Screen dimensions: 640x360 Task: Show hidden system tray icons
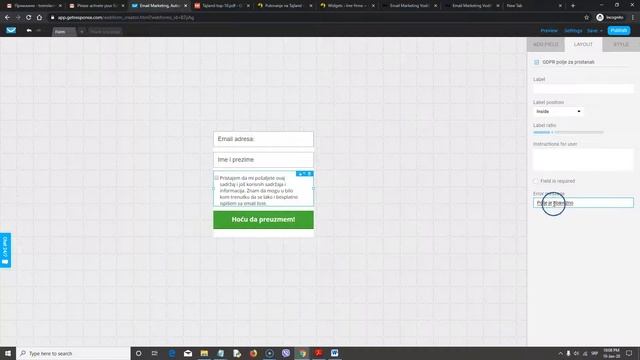[x=560, y=353]
